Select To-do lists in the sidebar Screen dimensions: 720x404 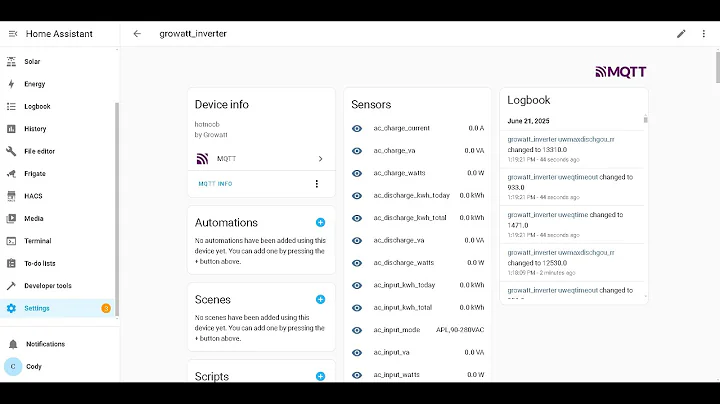pos(39,264)
